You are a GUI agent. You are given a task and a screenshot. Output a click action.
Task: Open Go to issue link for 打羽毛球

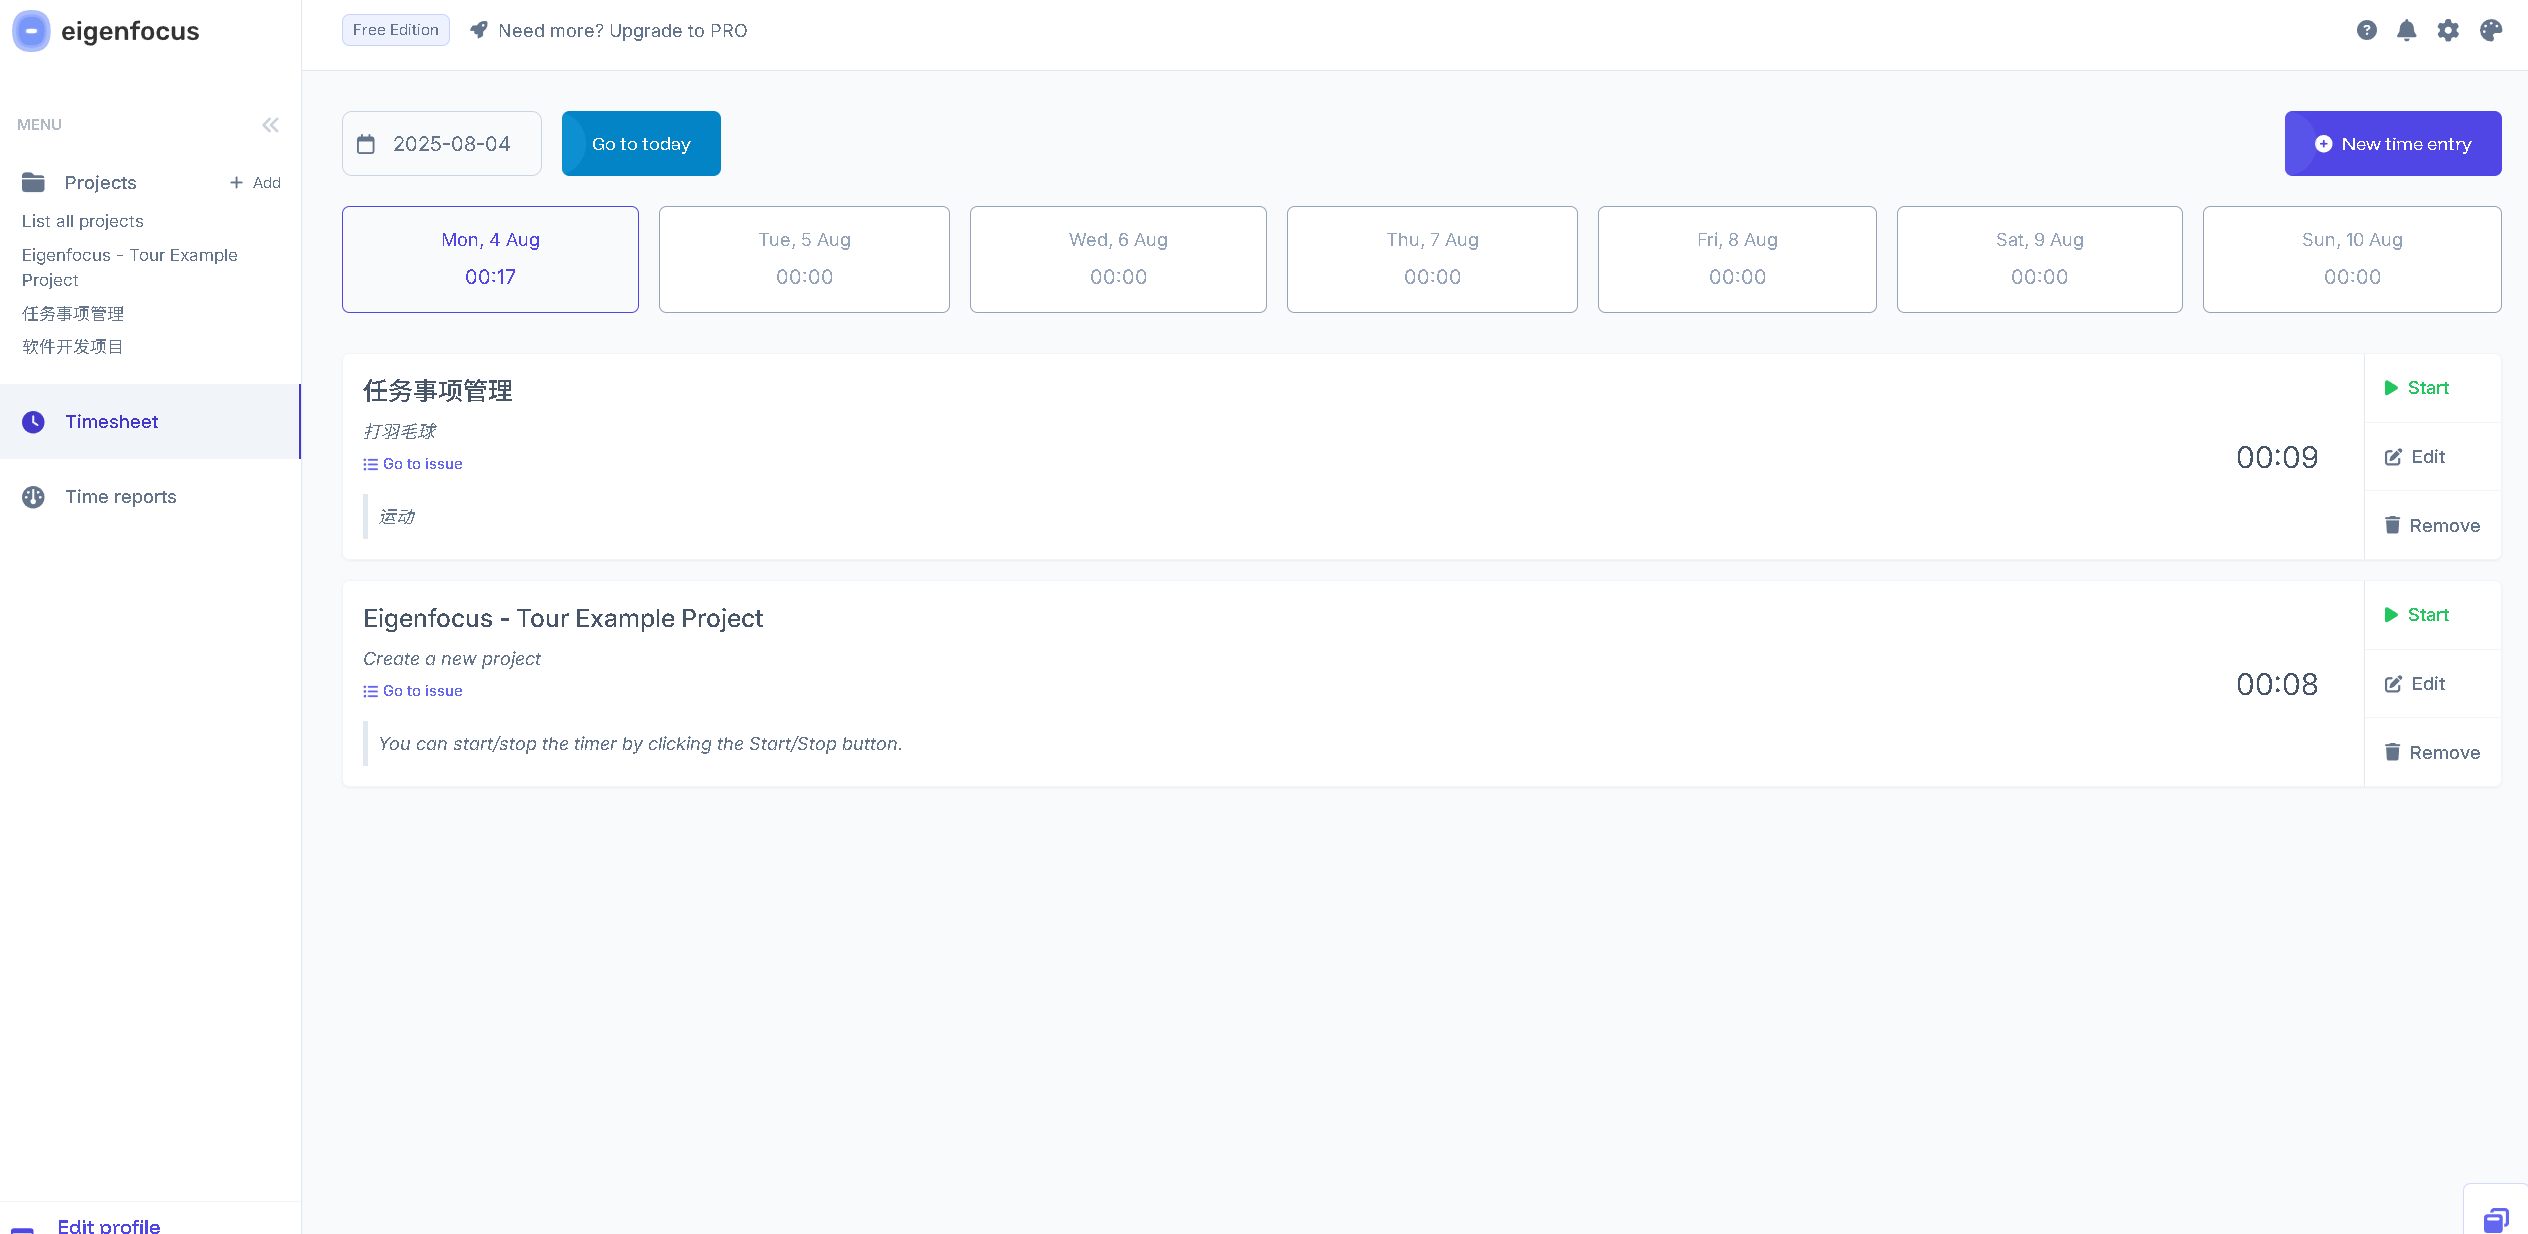point(413,464)
